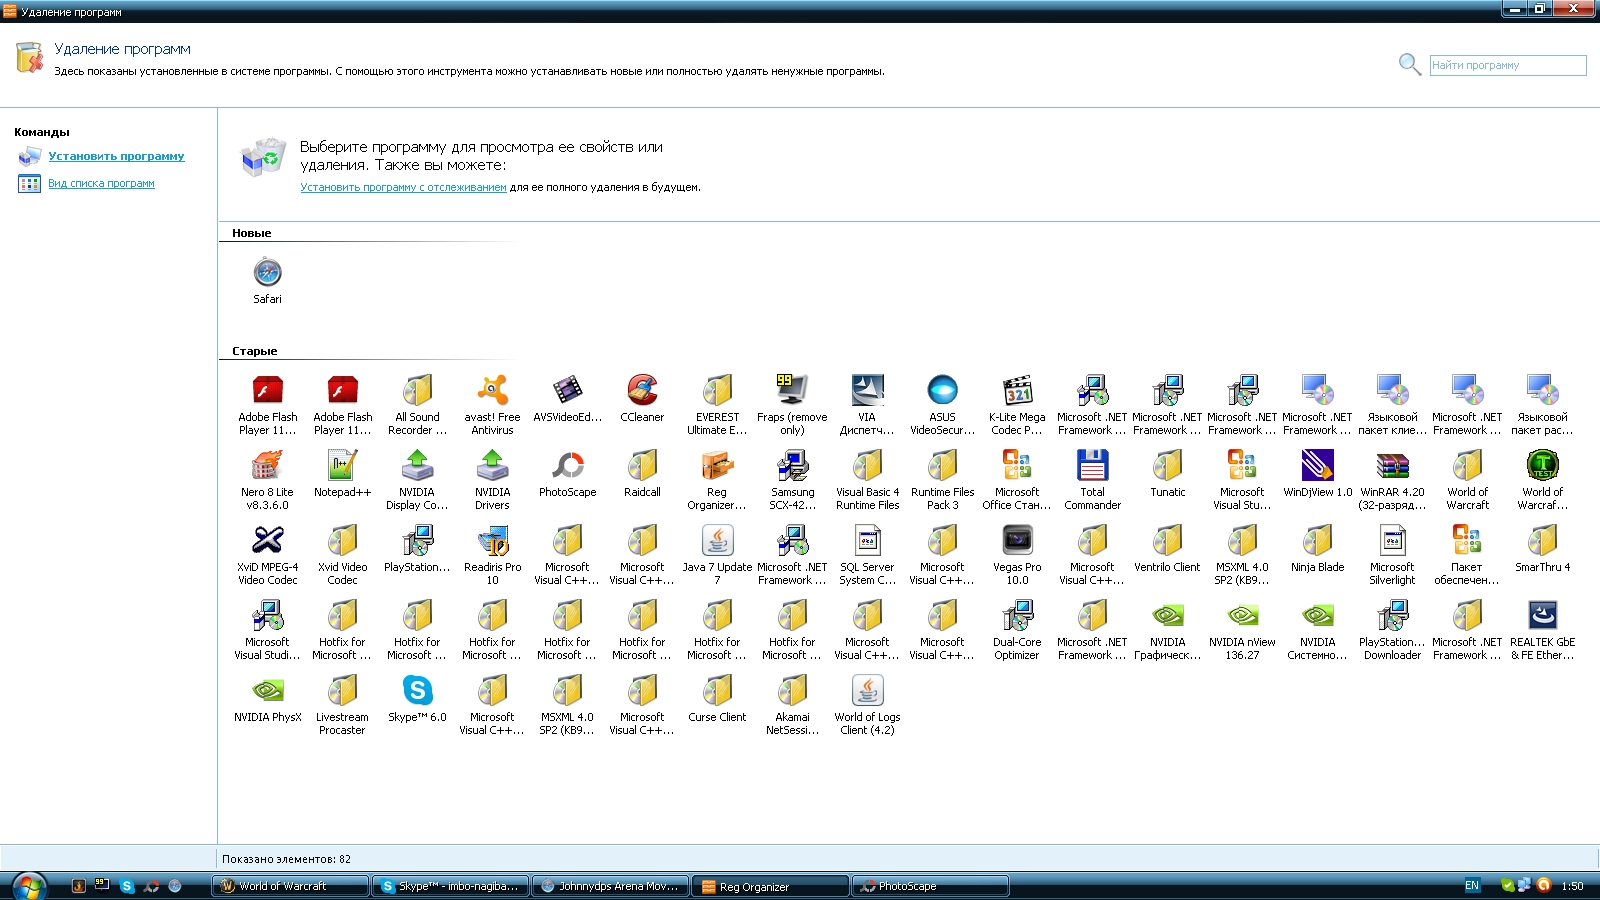This screenshot has width=1600, height=900.
Task: Select the Notepad++ program icon
Action: click(342, 465)
